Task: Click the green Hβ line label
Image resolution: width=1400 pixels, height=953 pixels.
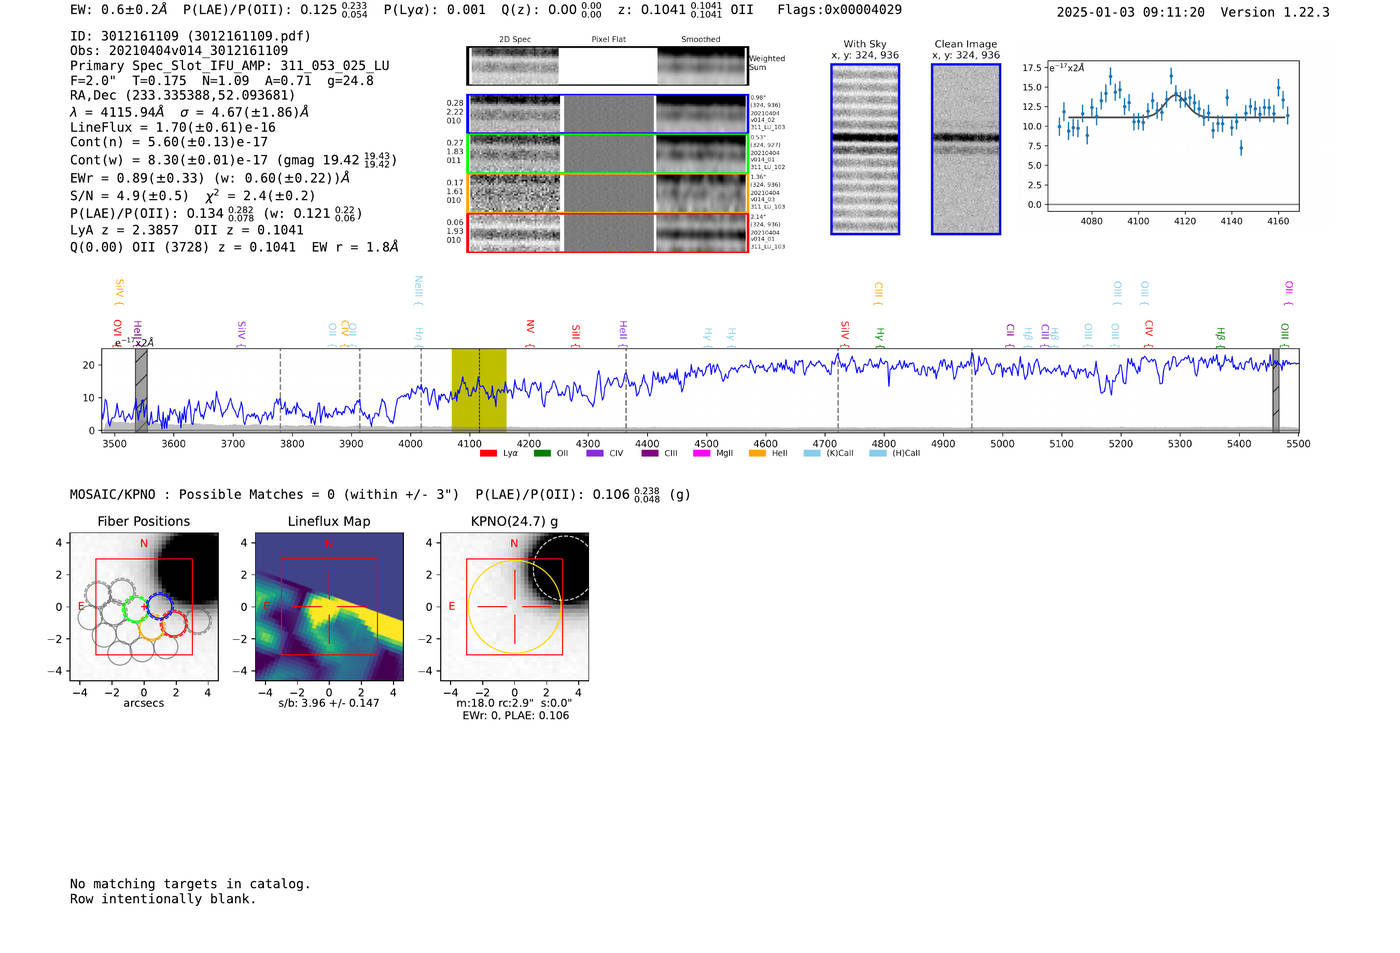Action: click(1220, 337)
